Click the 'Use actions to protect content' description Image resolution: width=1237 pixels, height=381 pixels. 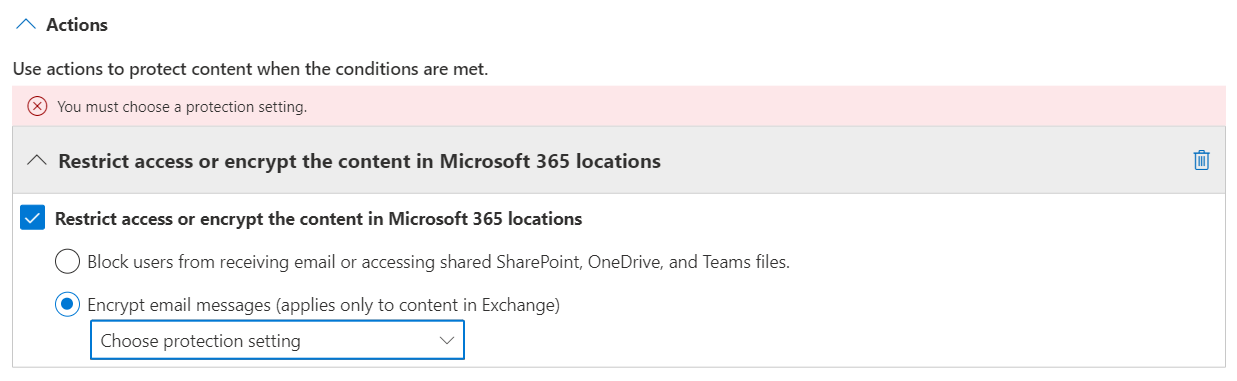[250, 71]
